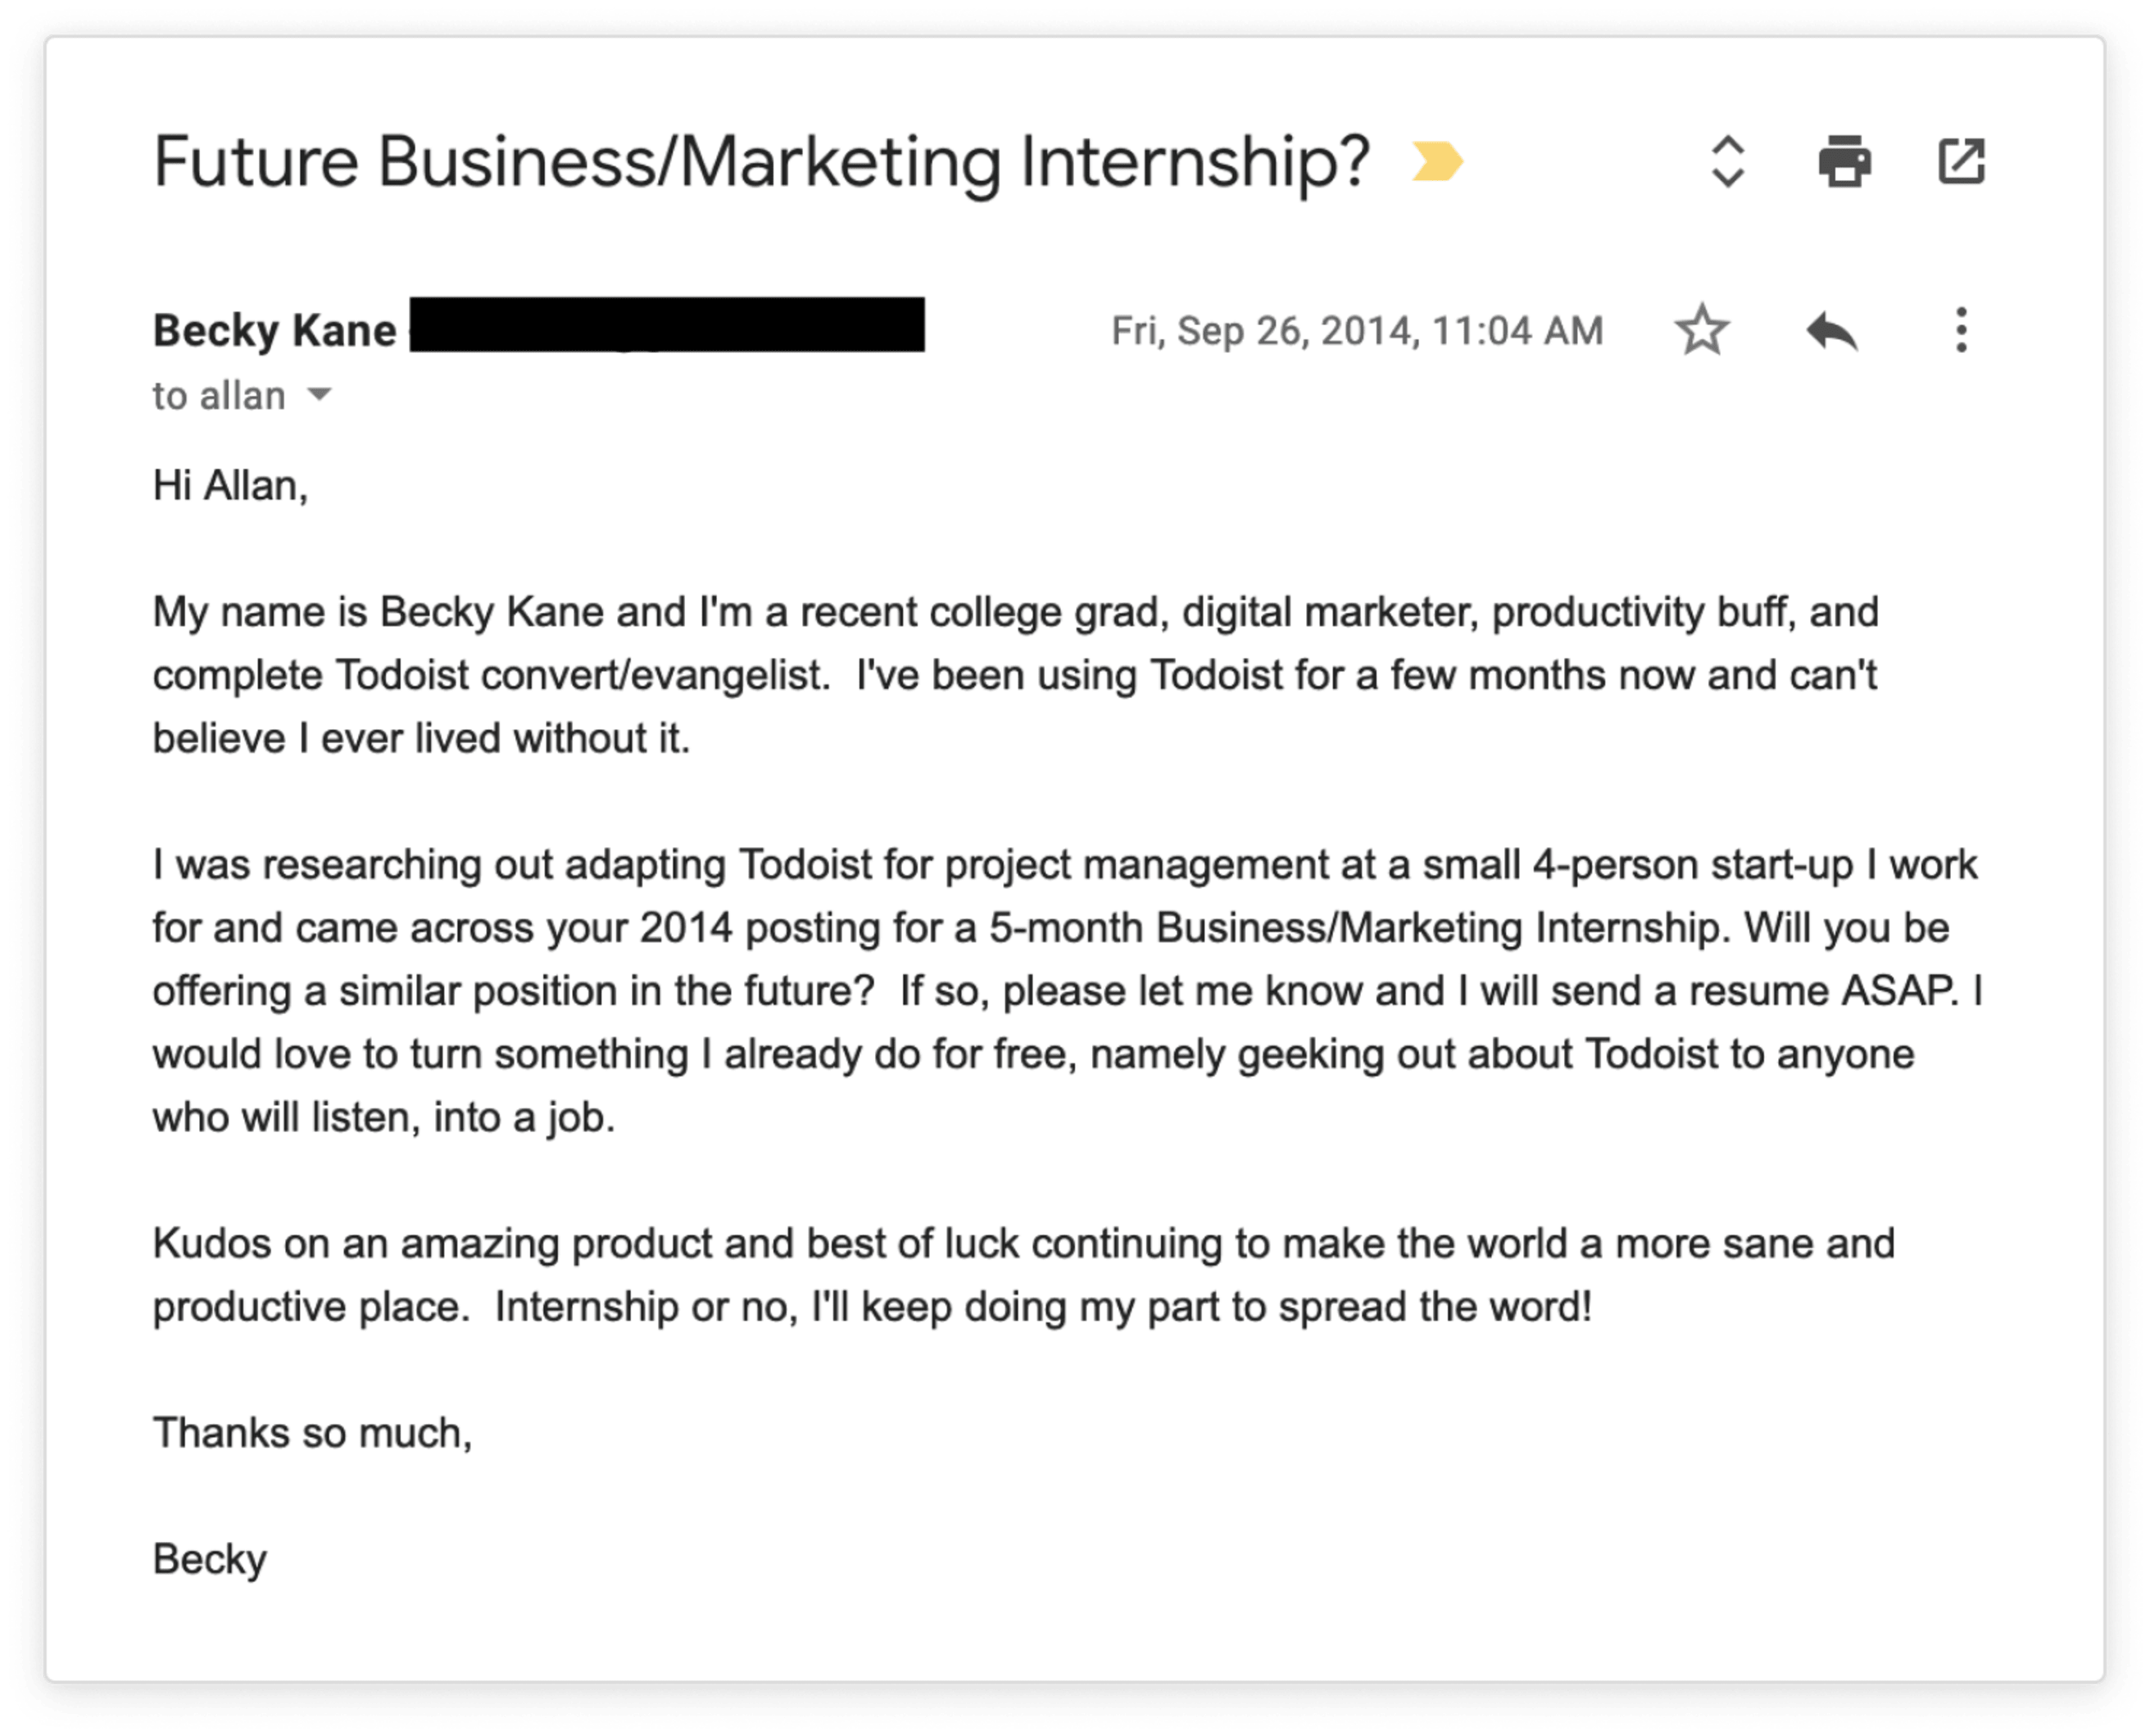Unstar the email using the star outline
2150x1736 pixels.
click(1702, 330)
